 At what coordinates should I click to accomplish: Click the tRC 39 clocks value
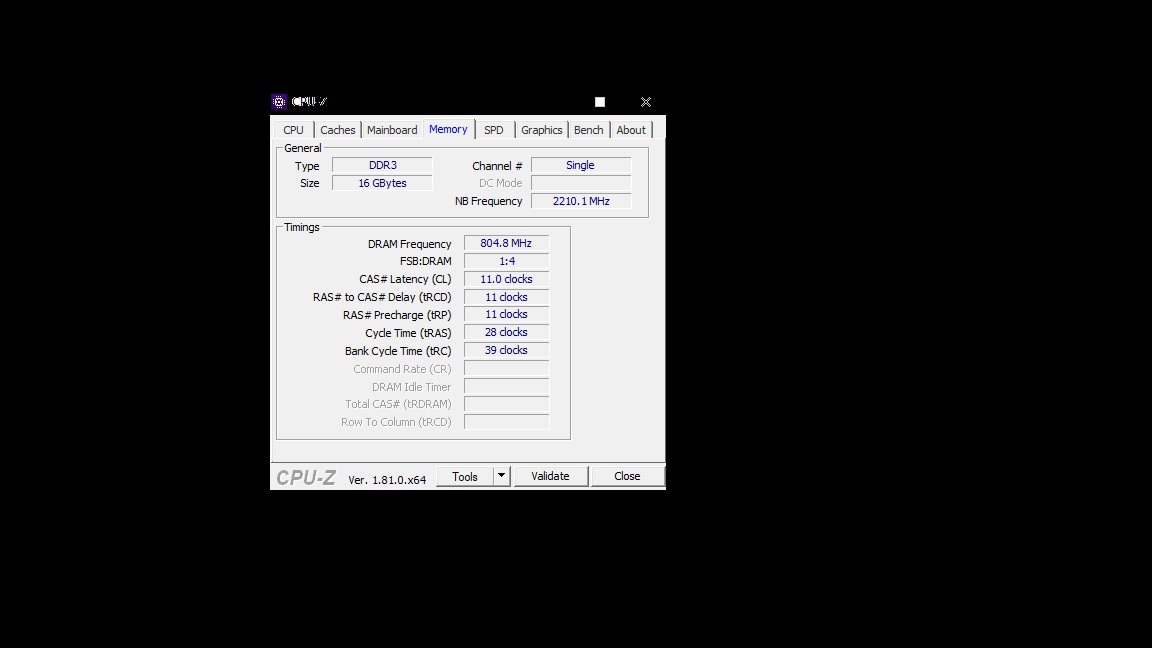click(x=506, y=350)
